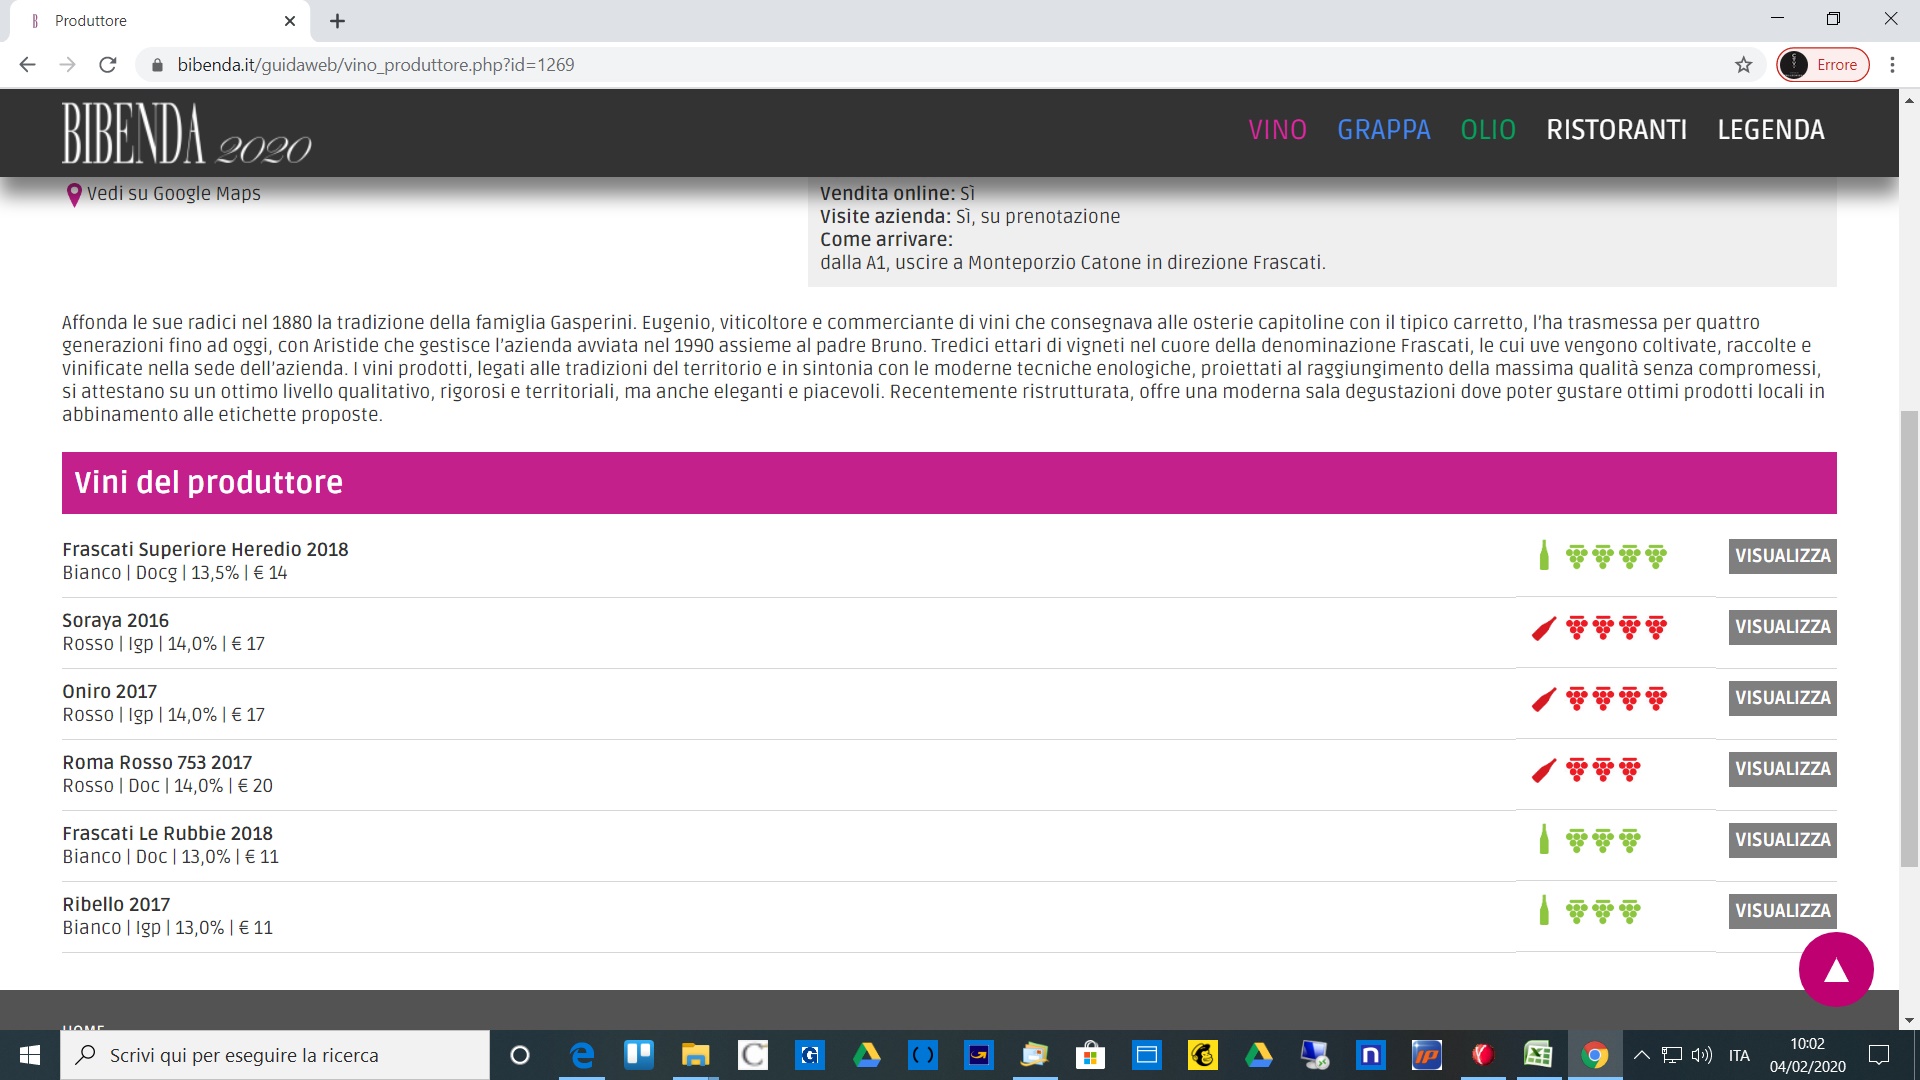Click the white bottle icon for Frascati Superiore Heredio
Screen dimensions: 1920x1080
[x=1544, y=556]
